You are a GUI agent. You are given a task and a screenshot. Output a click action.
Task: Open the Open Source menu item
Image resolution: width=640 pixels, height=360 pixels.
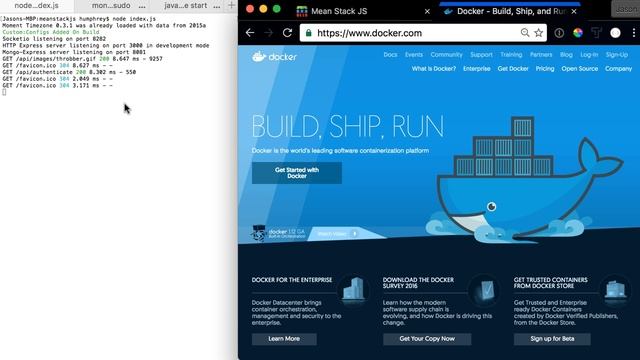click(x=580, y=69)
